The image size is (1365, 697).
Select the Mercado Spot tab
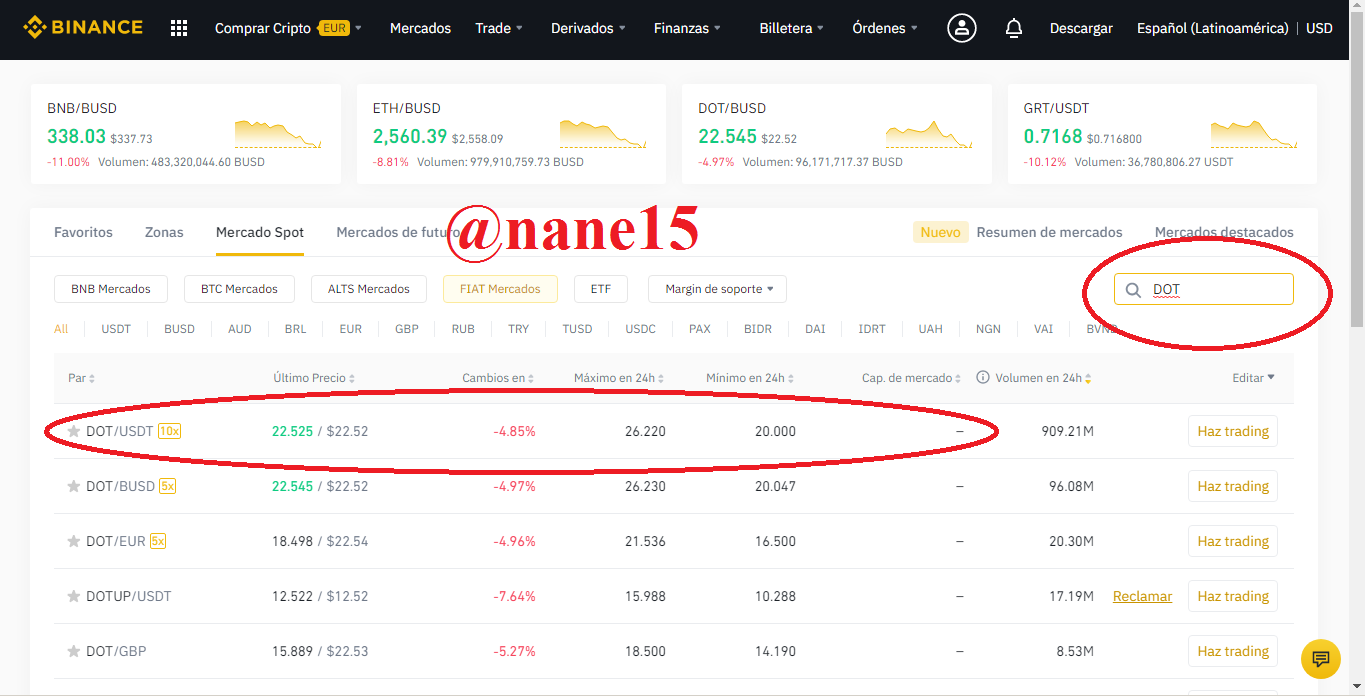[260, 232]
